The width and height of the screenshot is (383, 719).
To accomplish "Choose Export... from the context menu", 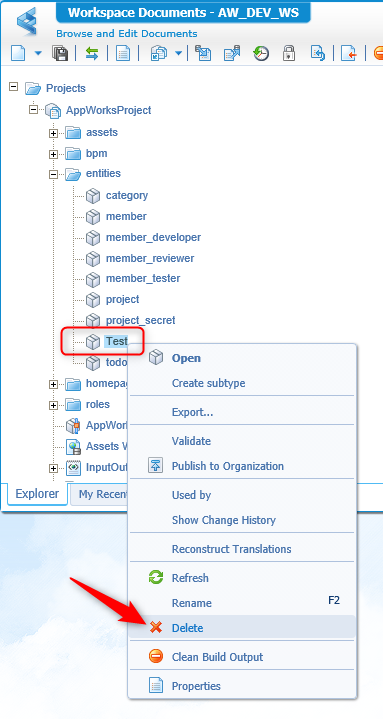I will 242,412.
